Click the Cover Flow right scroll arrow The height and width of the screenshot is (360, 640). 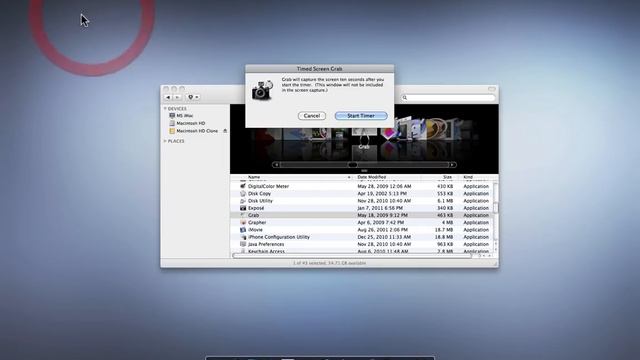[x=452, y=165]
